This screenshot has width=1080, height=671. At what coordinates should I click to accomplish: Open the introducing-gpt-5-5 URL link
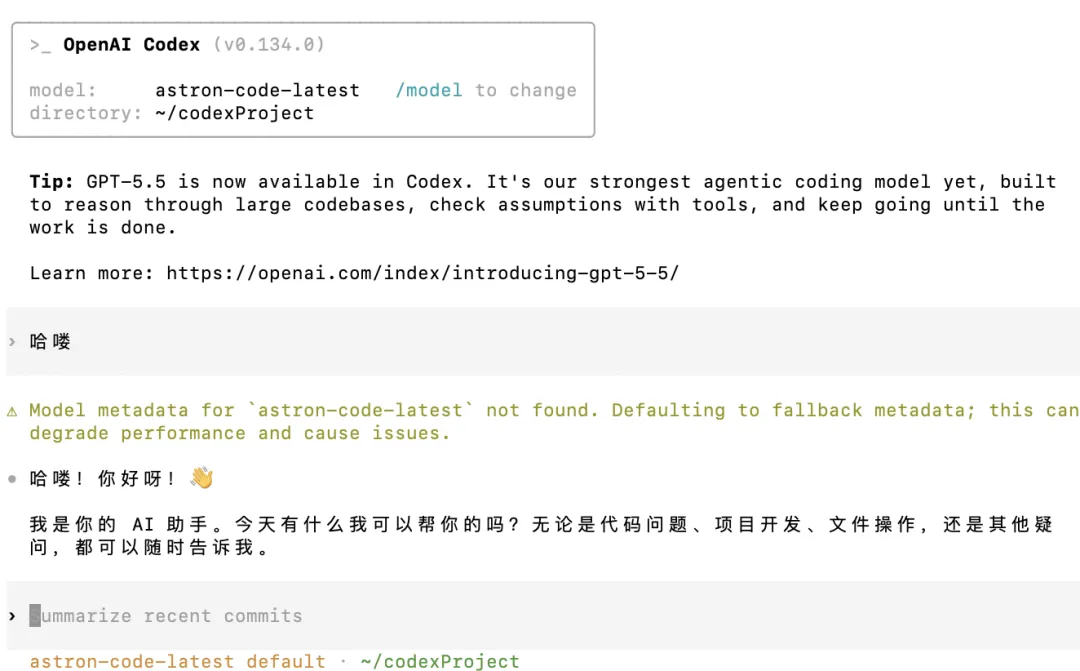(x=423, y=273)
